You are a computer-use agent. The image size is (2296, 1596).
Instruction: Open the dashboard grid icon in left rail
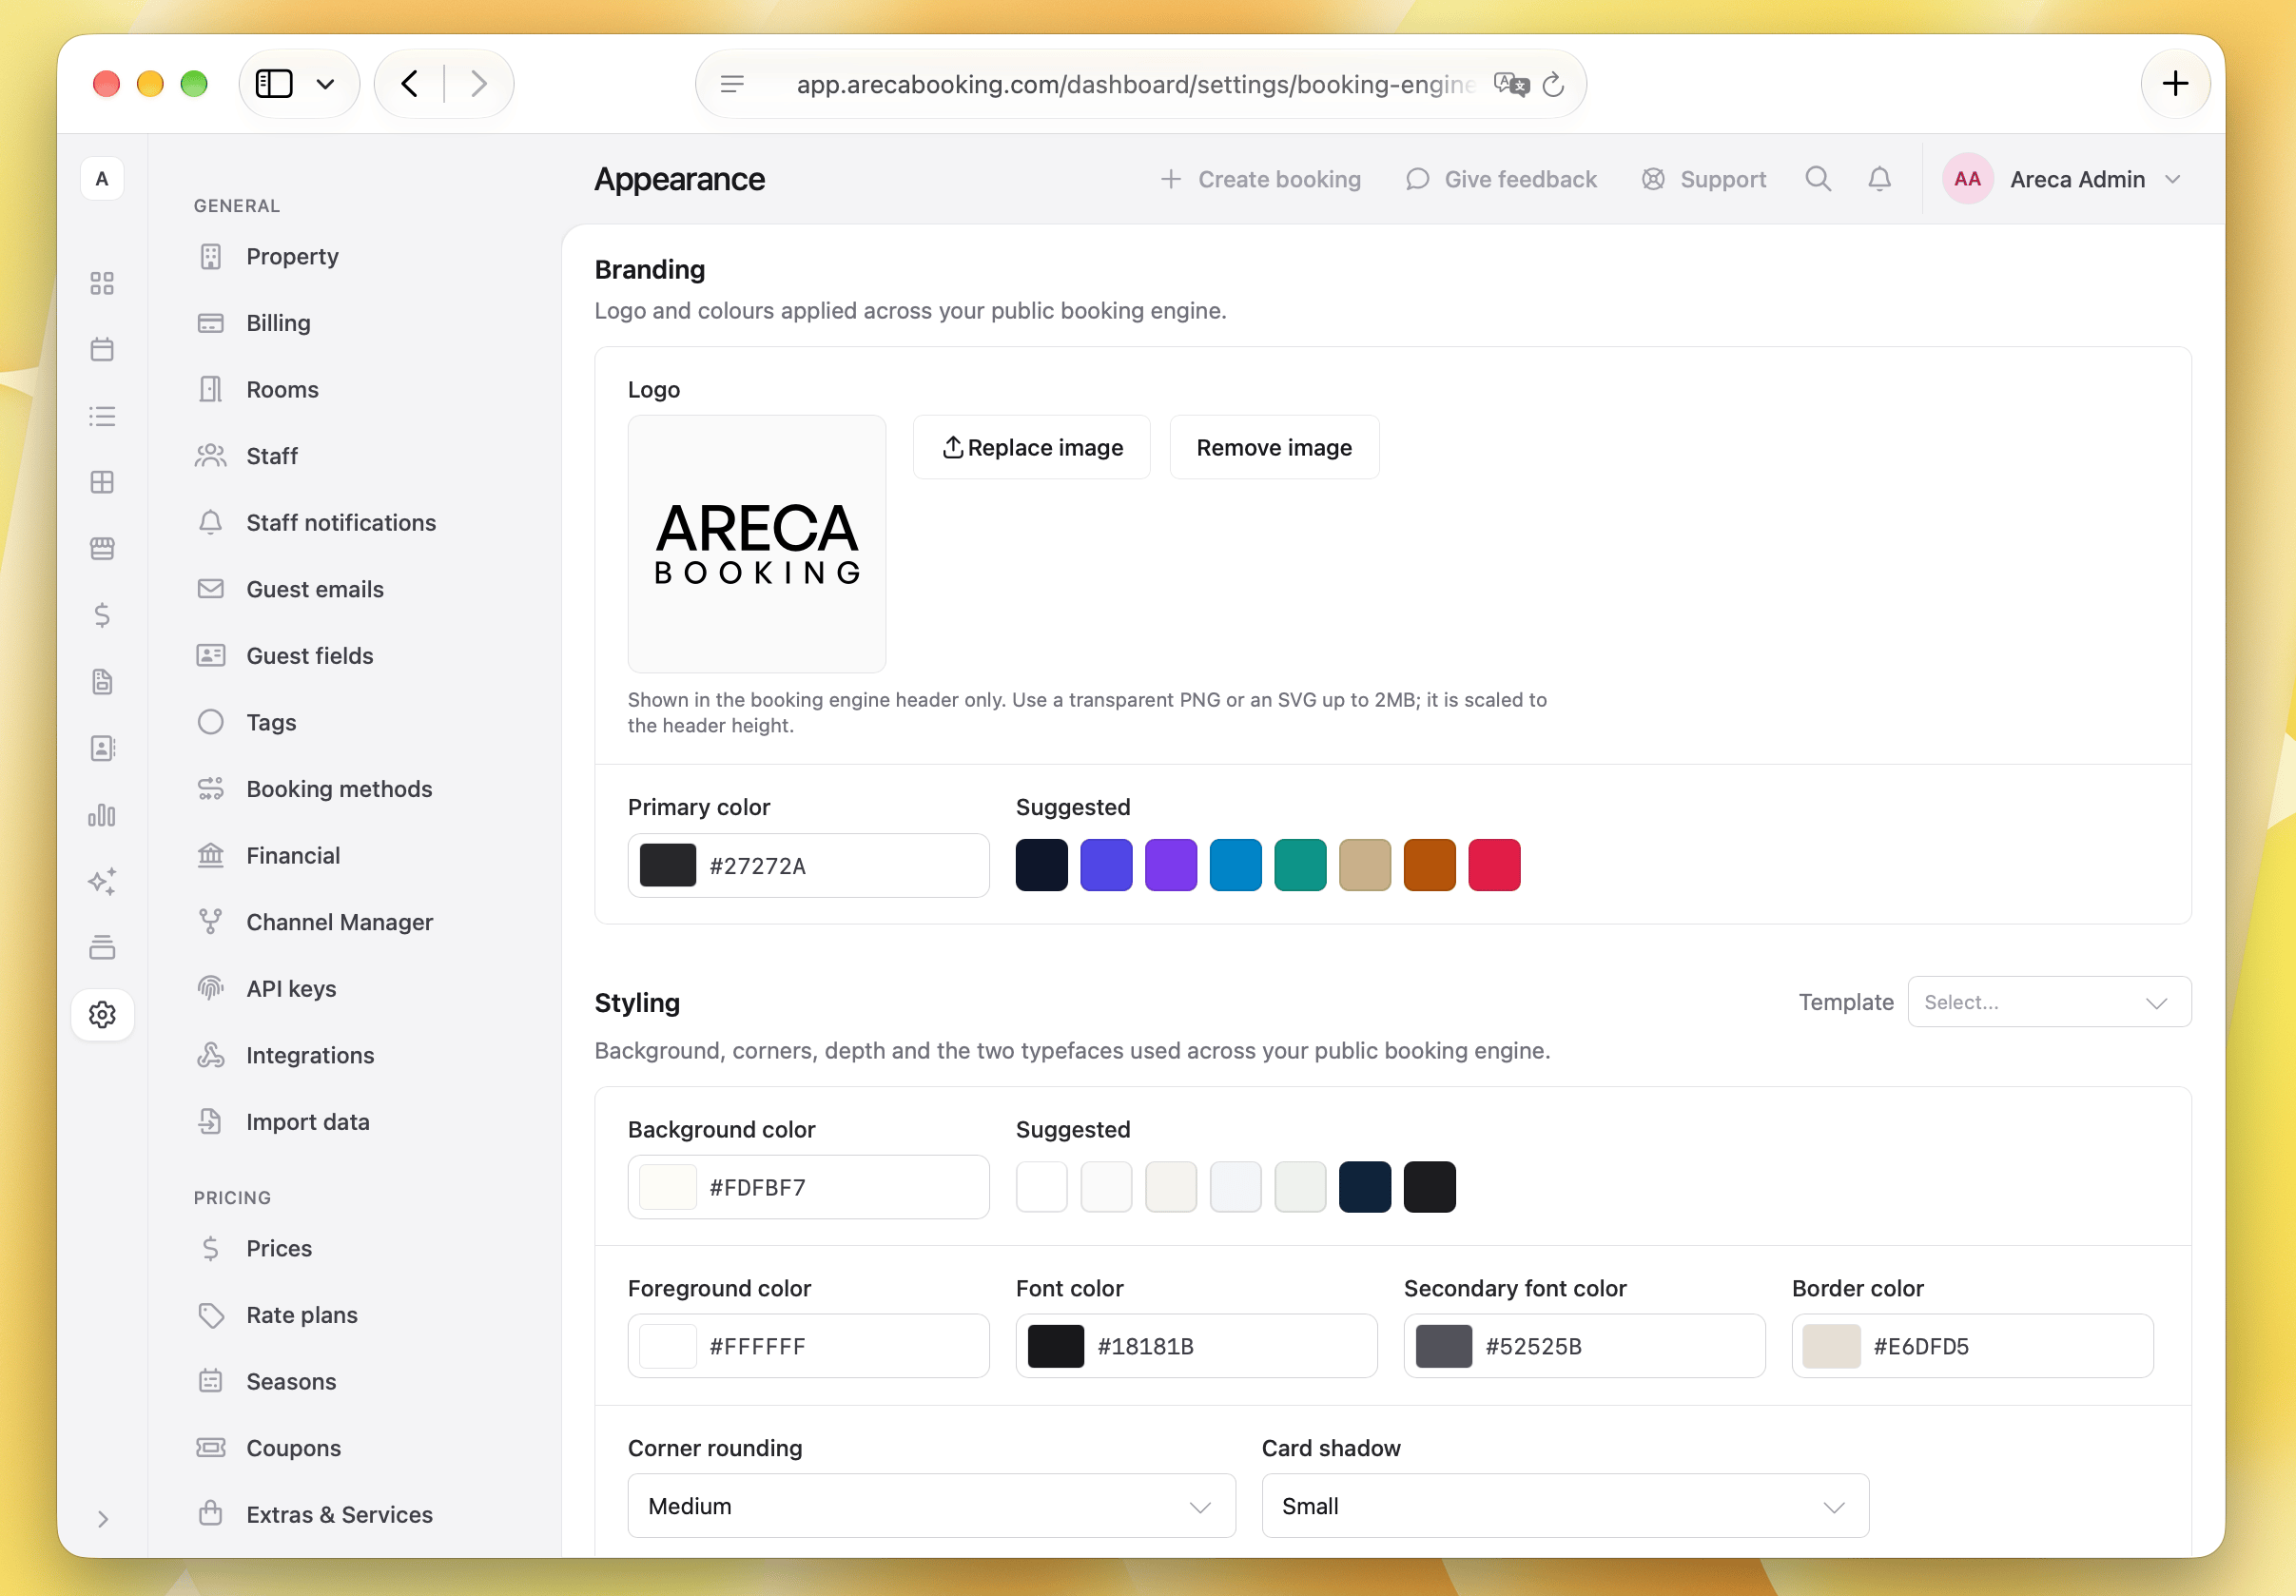[x=102, y=283]
